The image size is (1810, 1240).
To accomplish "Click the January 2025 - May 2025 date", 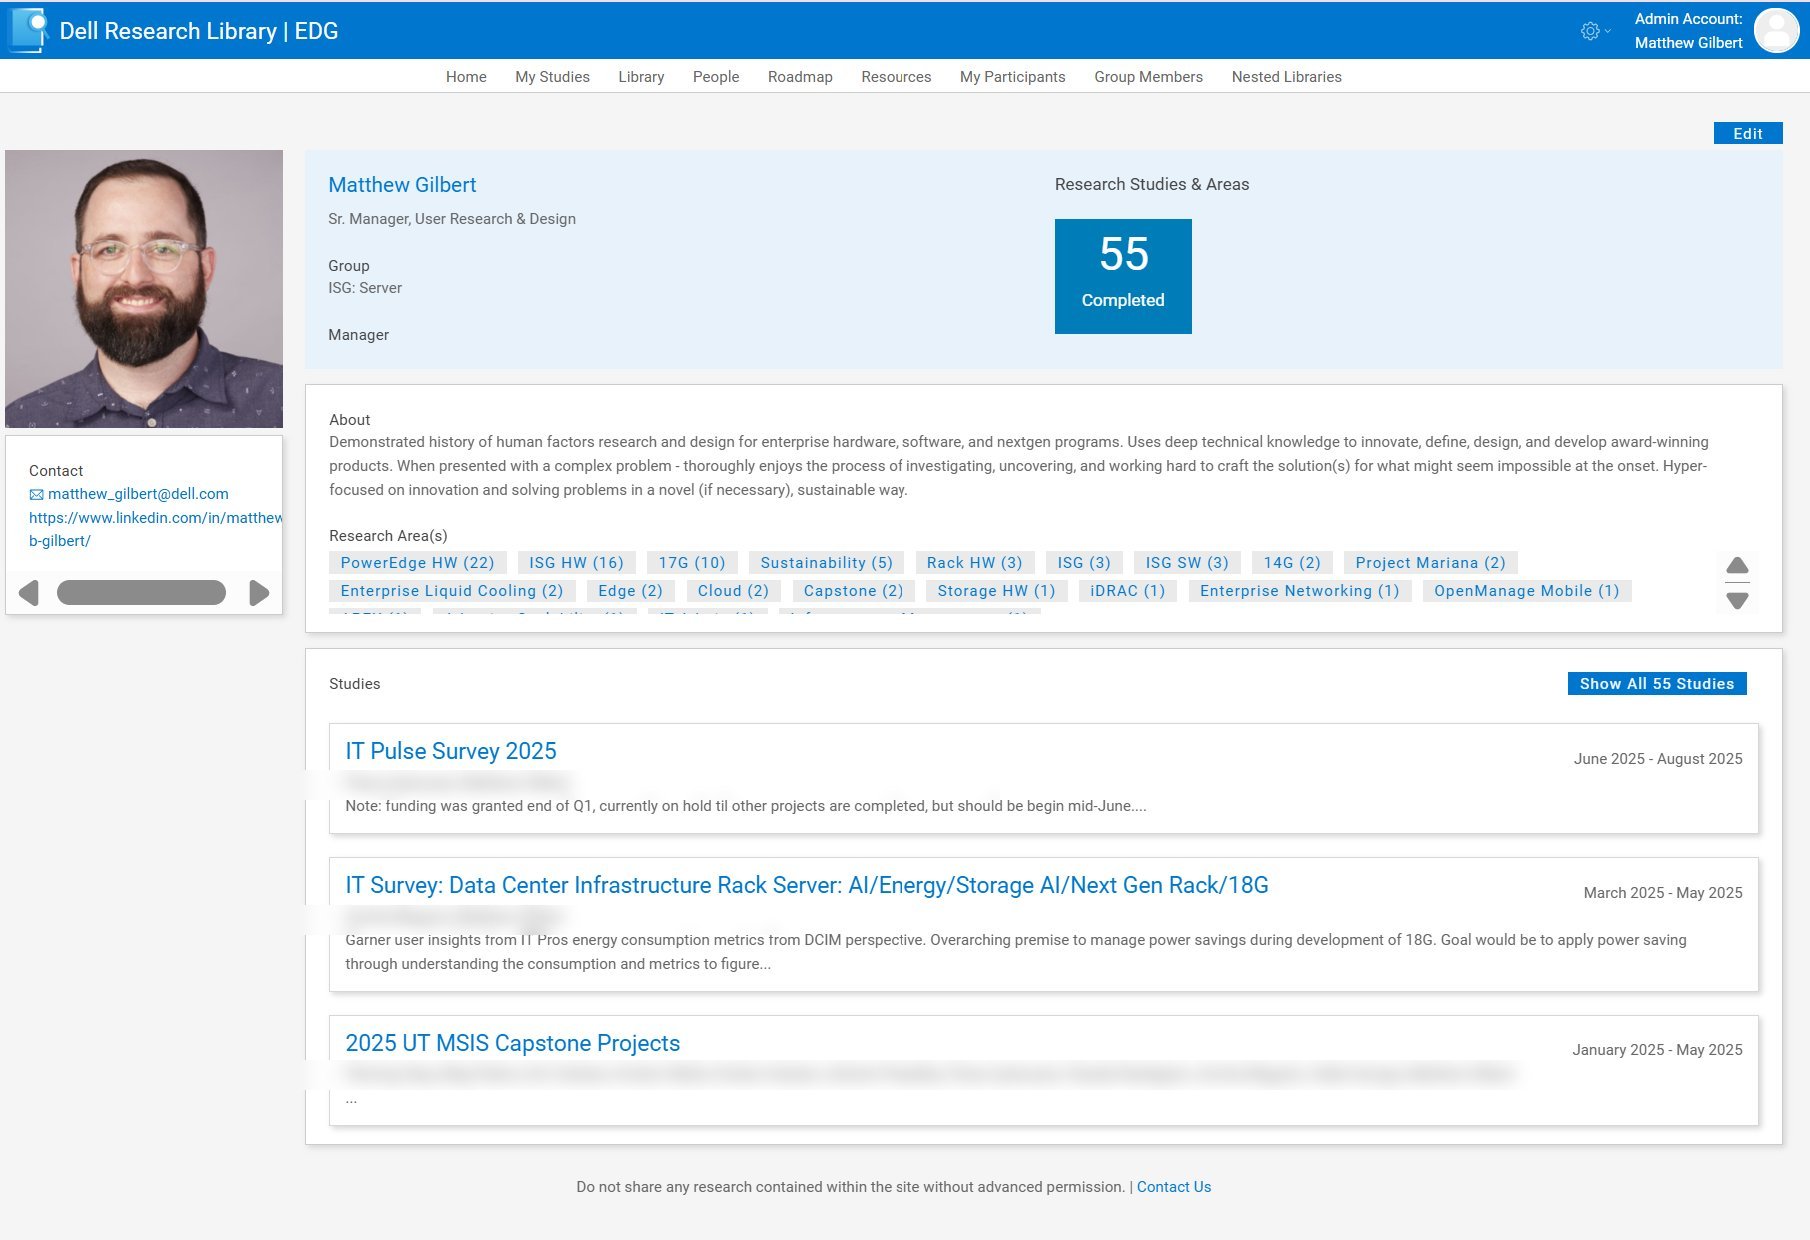I will pyautogui.click(x=1657, y=1050).
